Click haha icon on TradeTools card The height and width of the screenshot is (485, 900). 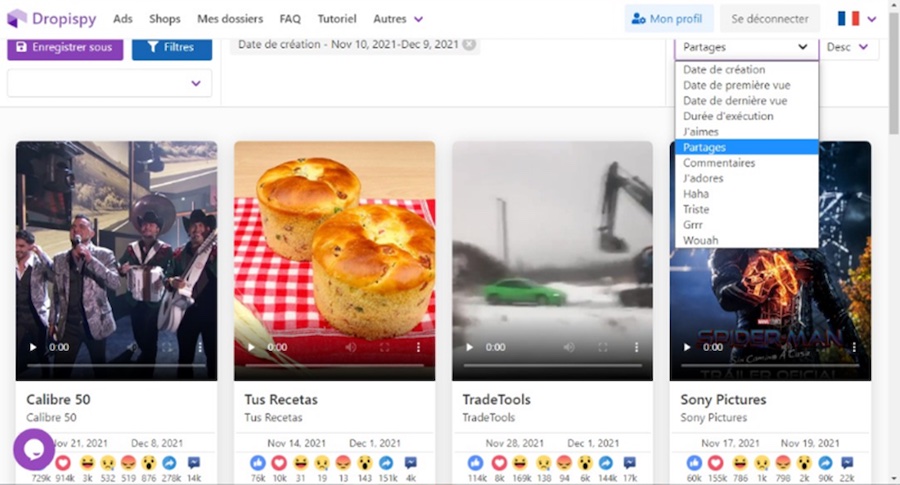coord(520,463)
